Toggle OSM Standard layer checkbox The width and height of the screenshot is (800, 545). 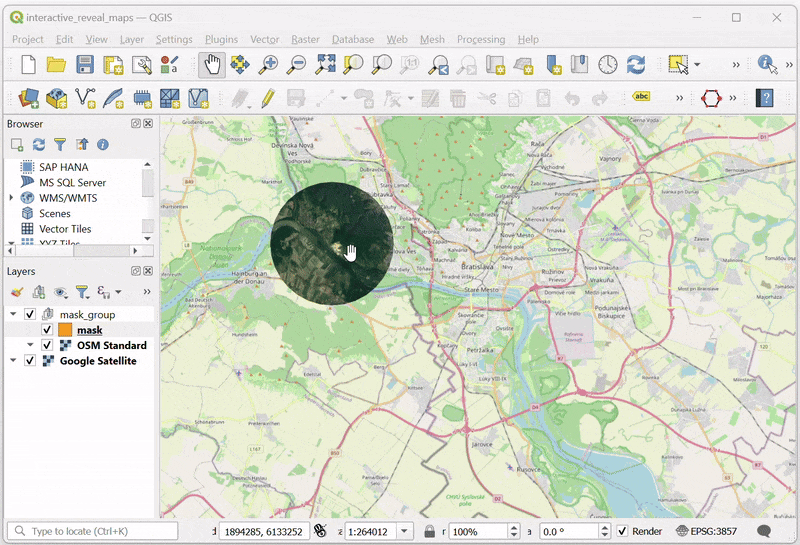[47, 345]
